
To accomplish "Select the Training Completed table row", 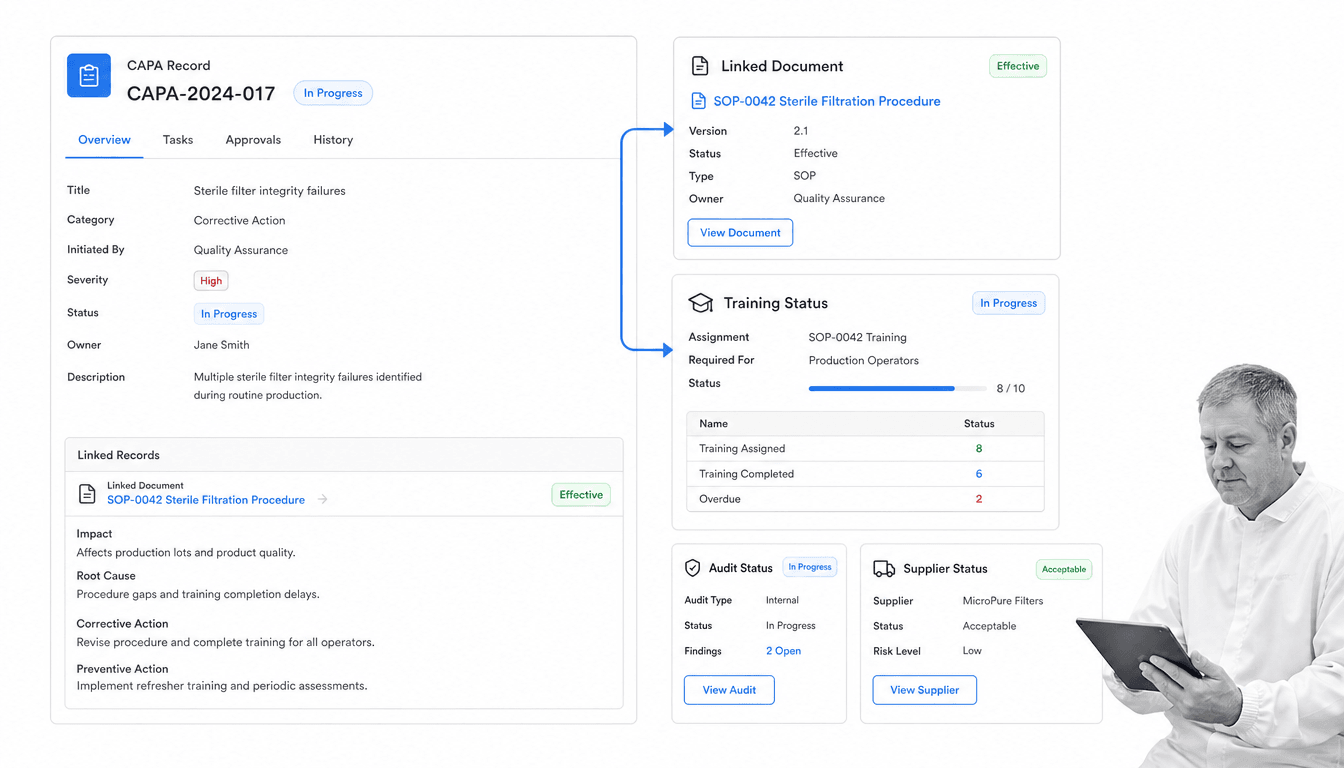I will pos(865,474).
